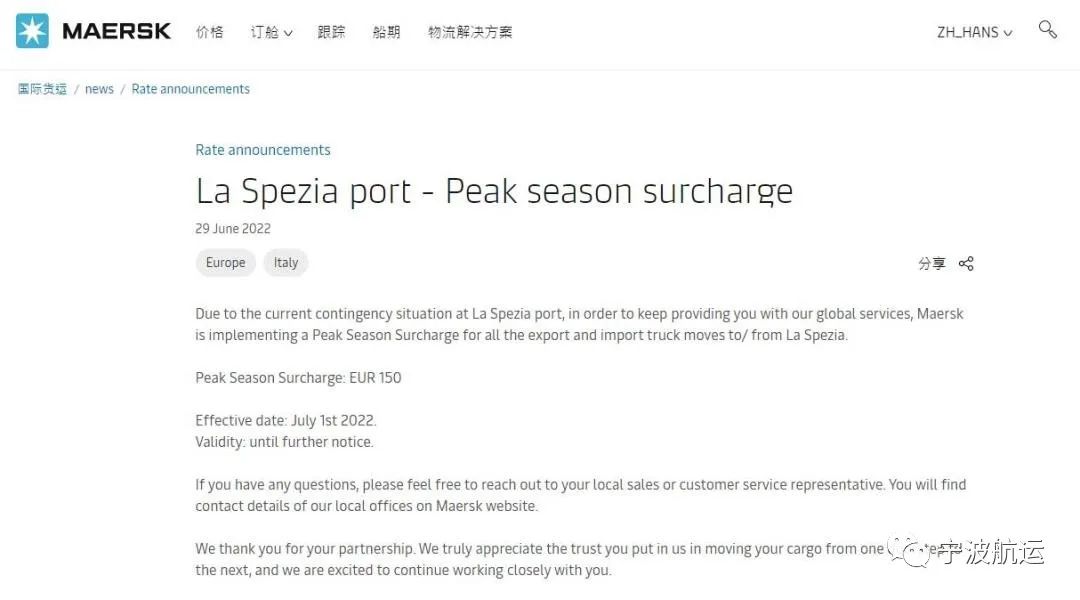The image size is (1080, 600).
Task: Open the 价格 menu item
Action: point(209,32)
